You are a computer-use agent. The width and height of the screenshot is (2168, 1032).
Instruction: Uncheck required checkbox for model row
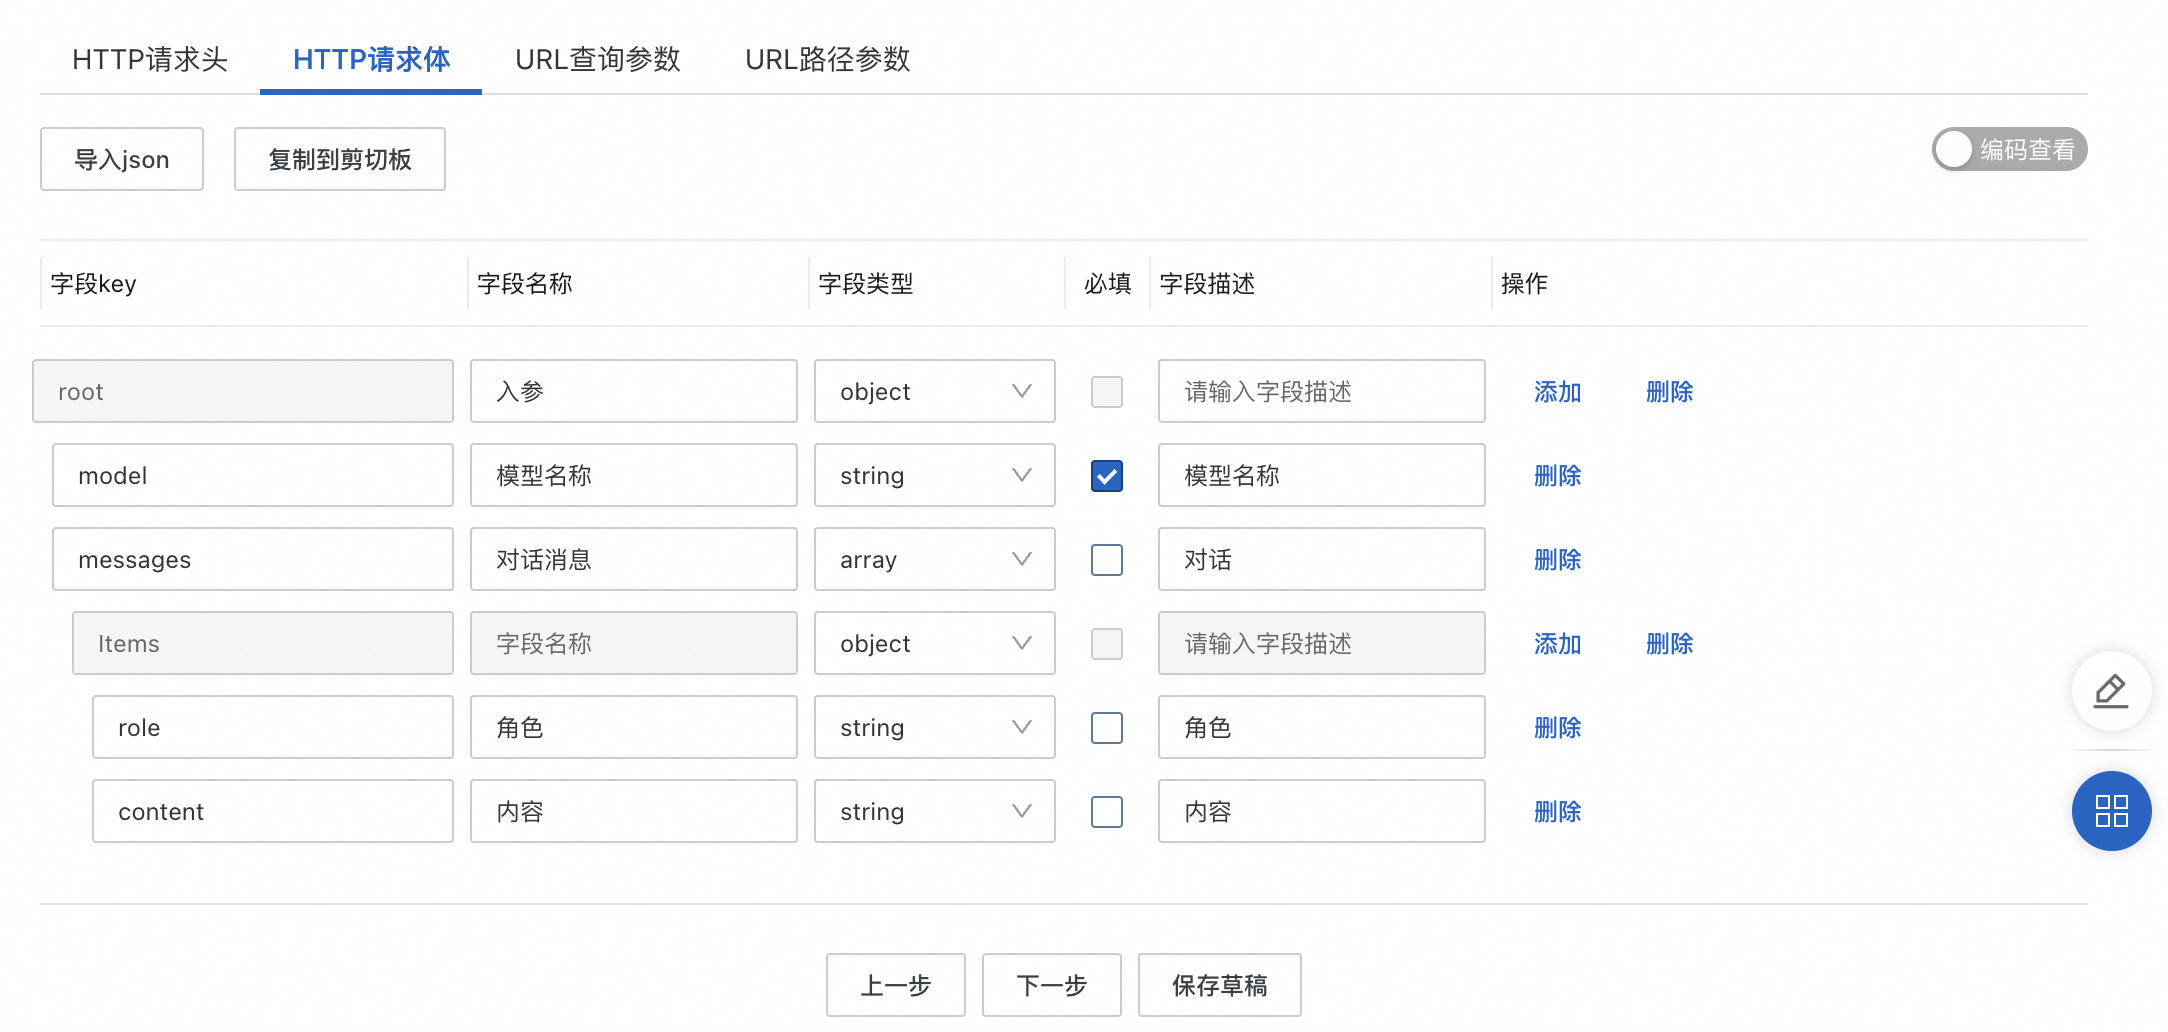(1107, 476)
